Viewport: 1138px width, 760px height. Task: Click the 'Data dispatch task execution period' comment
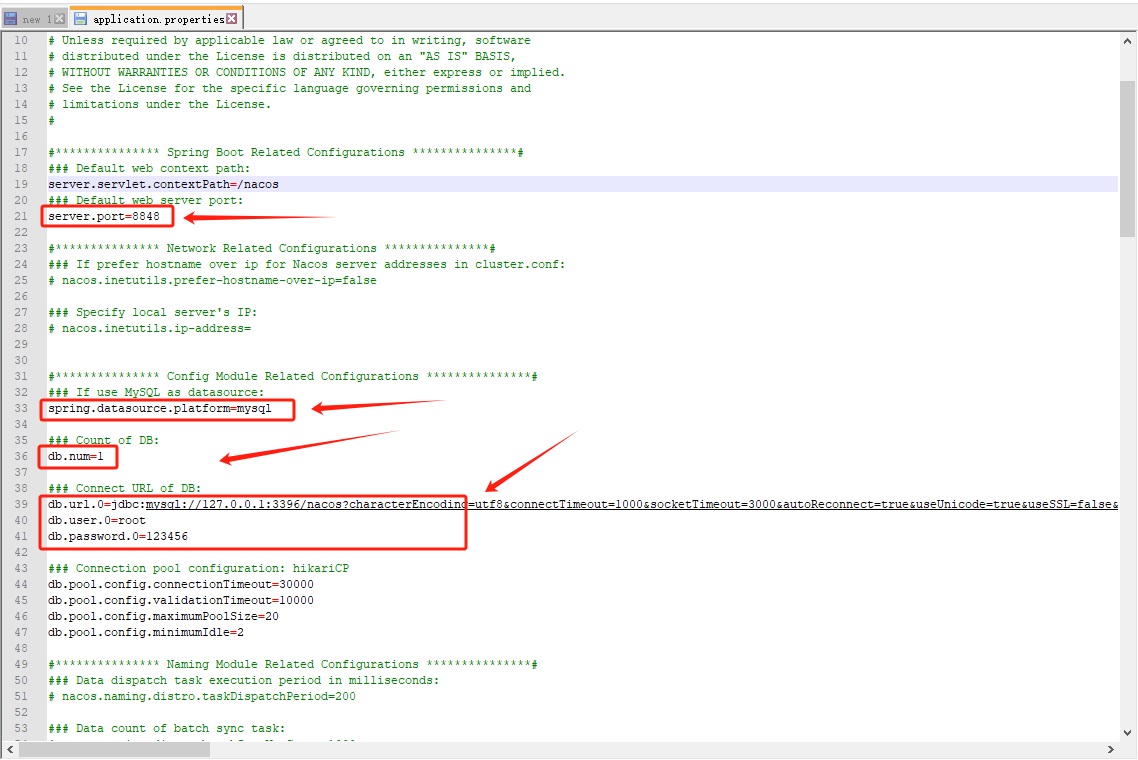tap(244, 680)
